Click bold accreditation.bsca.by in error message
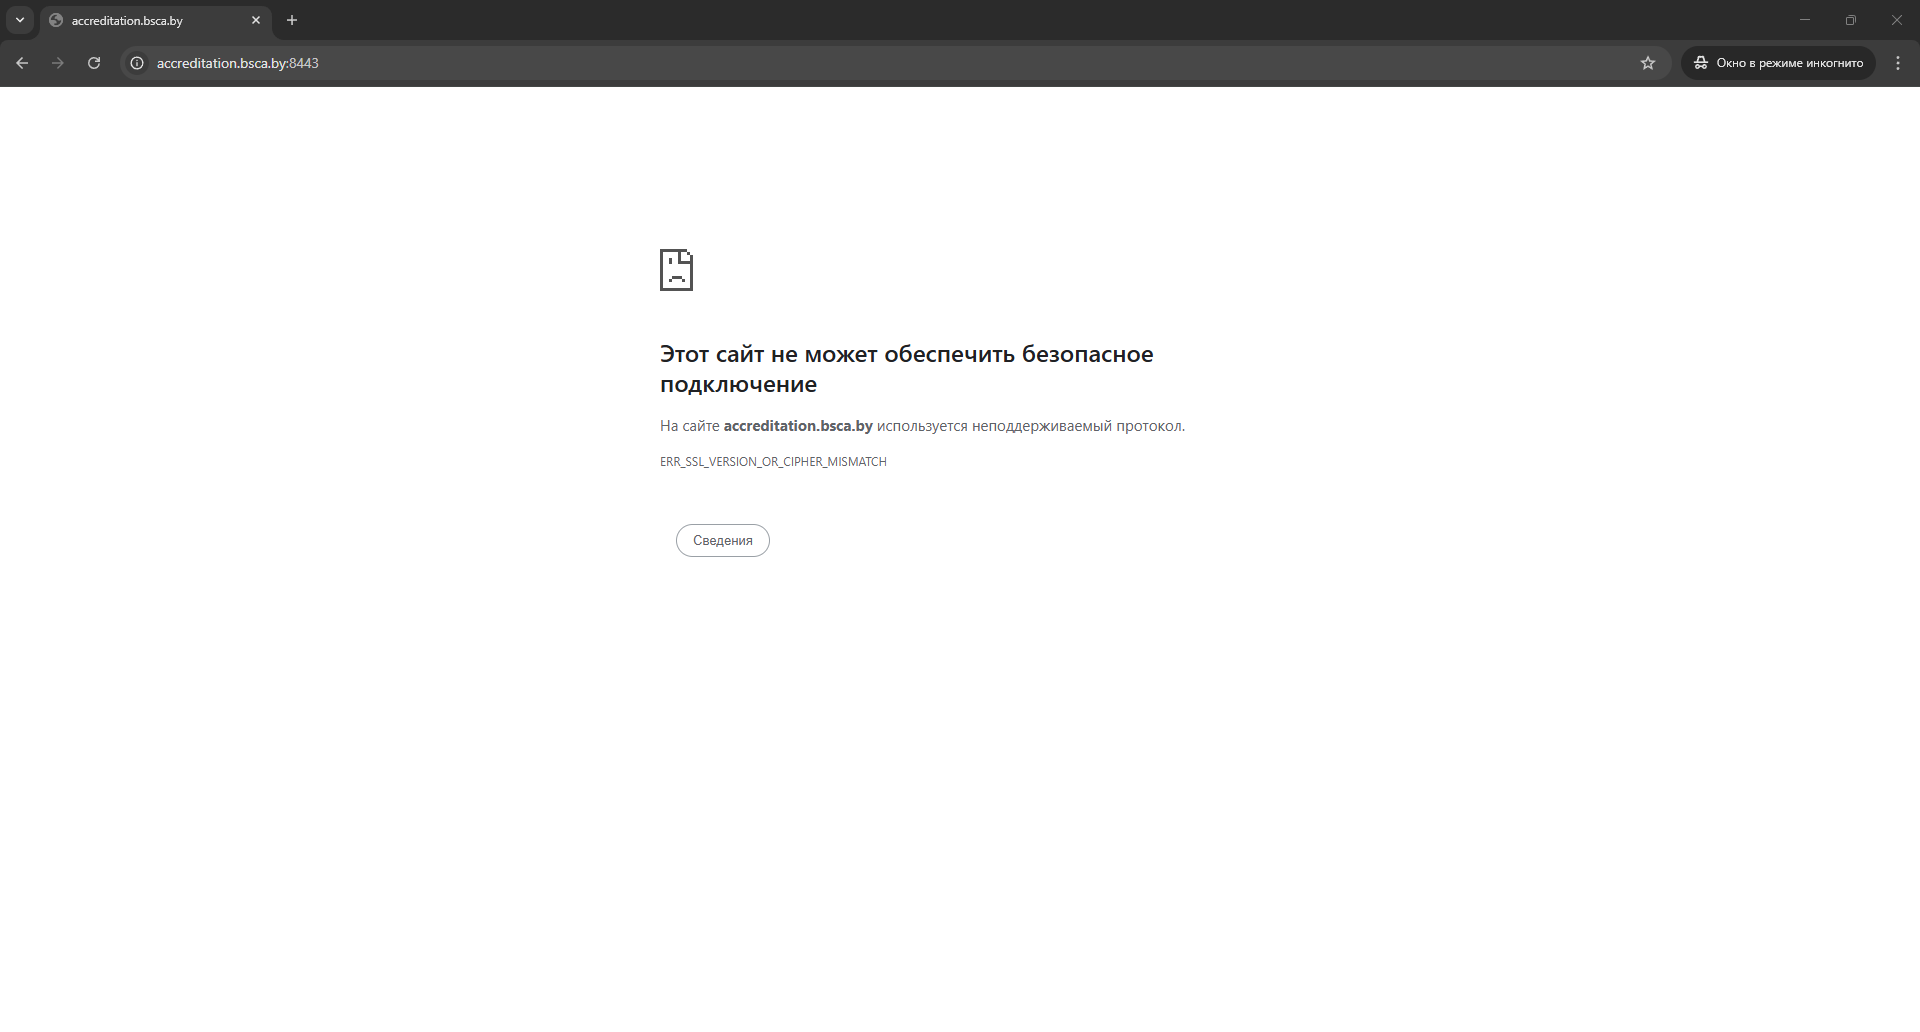 click(798, 426)
